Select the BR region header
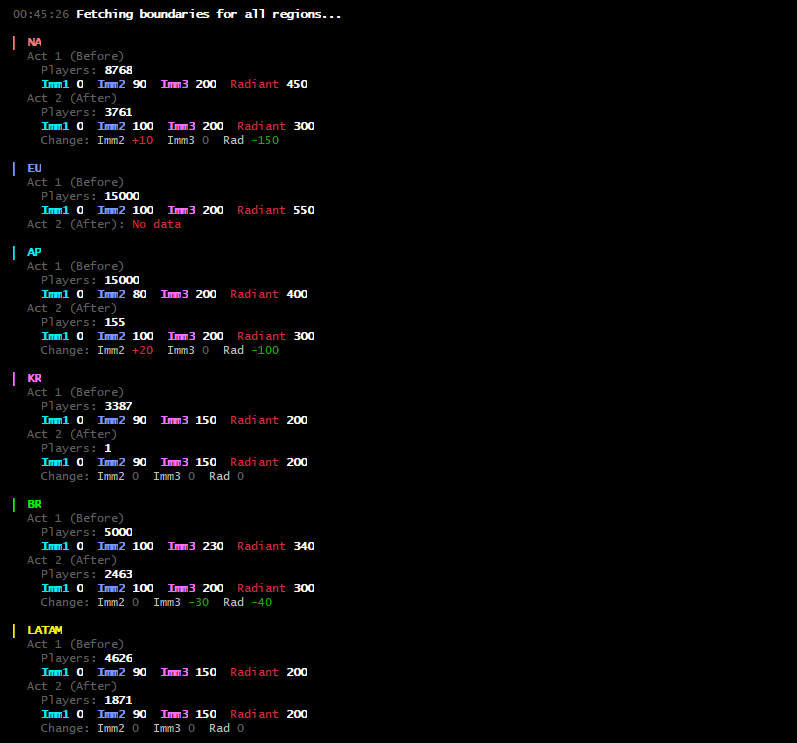Viewport: 797px width, 743px height. click(35, 504)
